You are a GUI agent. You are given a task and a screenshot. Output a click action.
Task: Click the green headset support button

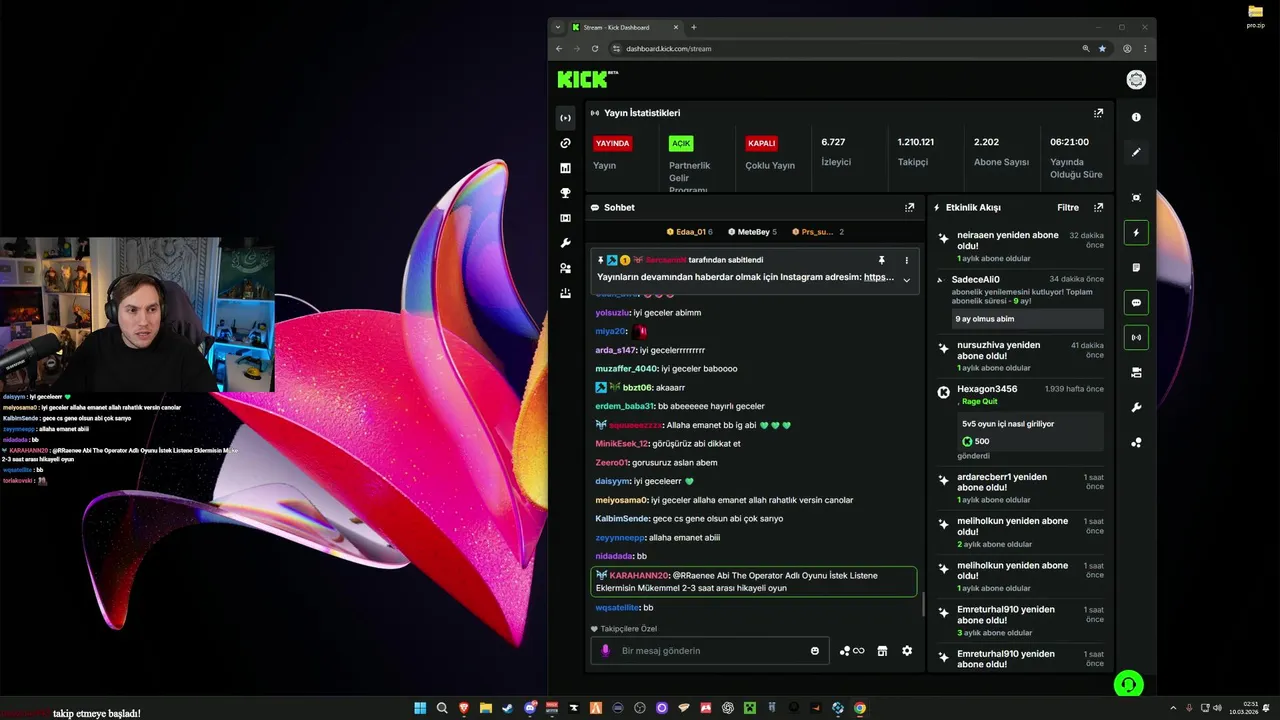tap(1128, 684)
